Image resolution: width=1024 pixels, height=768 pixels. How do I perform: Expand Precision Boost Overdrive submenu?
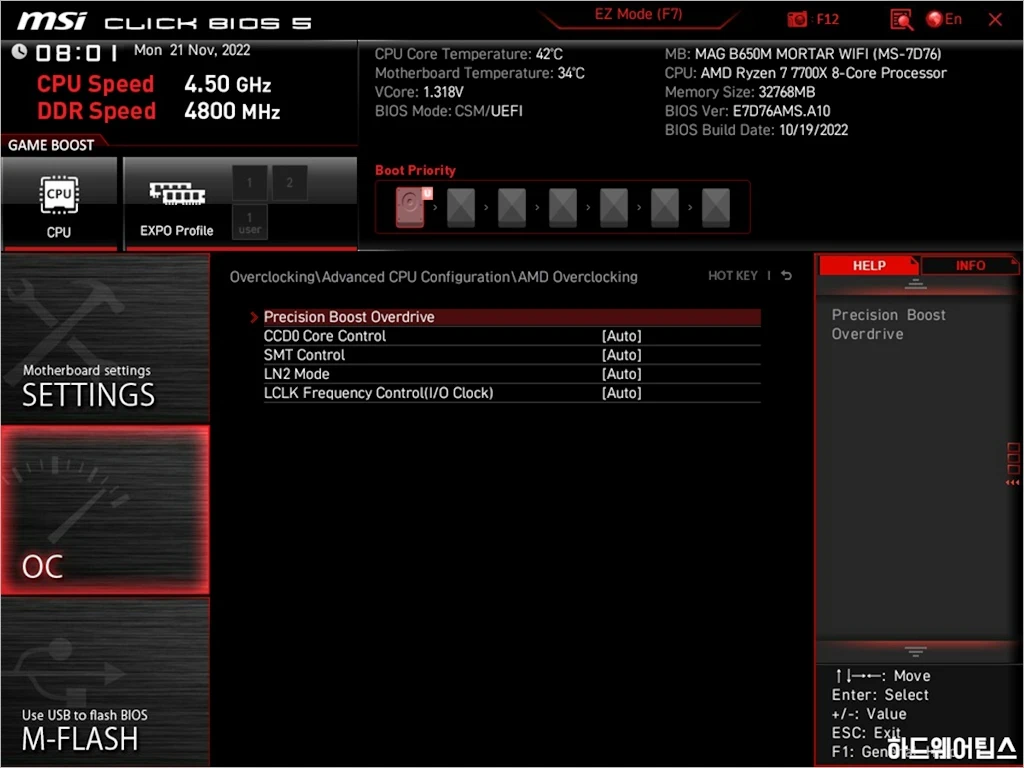pyautogui.click(x=512, y=317)
